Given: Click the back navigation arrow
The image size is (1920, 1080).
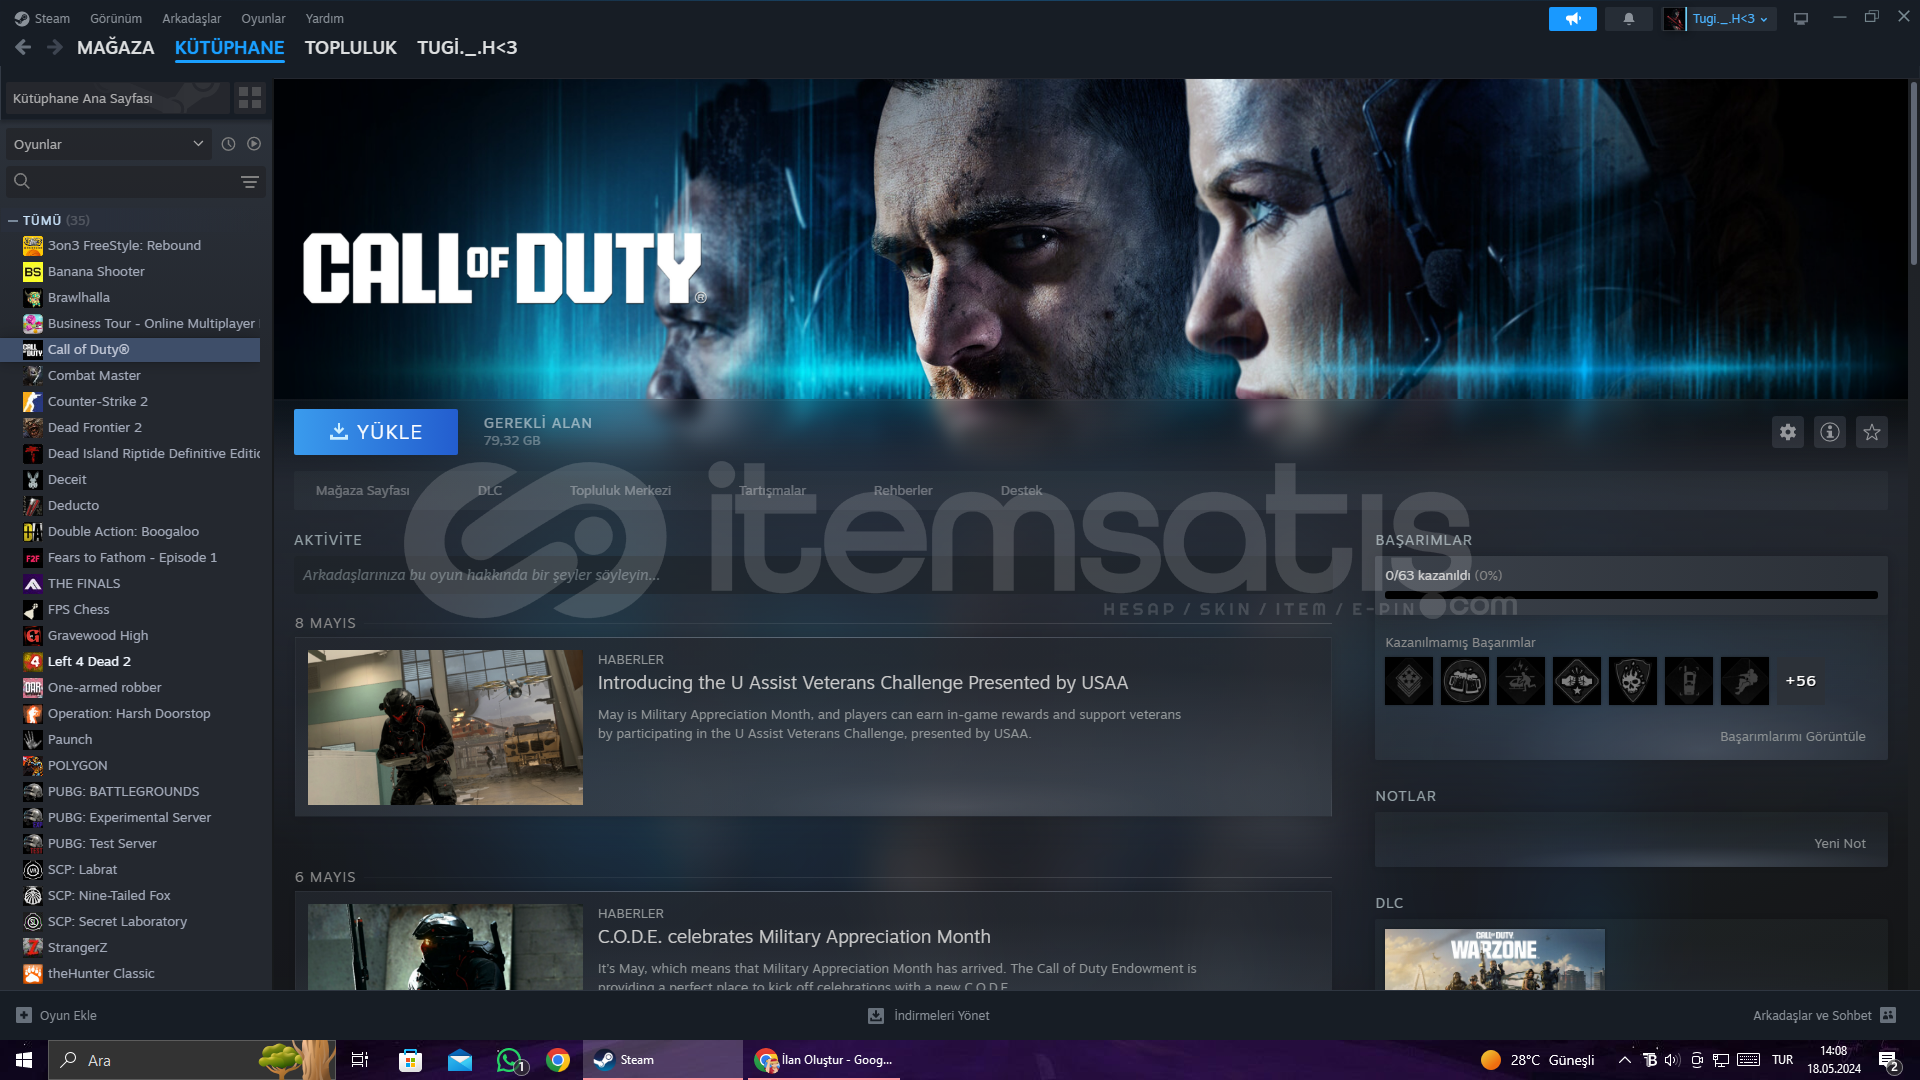Looking at the screenshot, I should click(23, 47).
